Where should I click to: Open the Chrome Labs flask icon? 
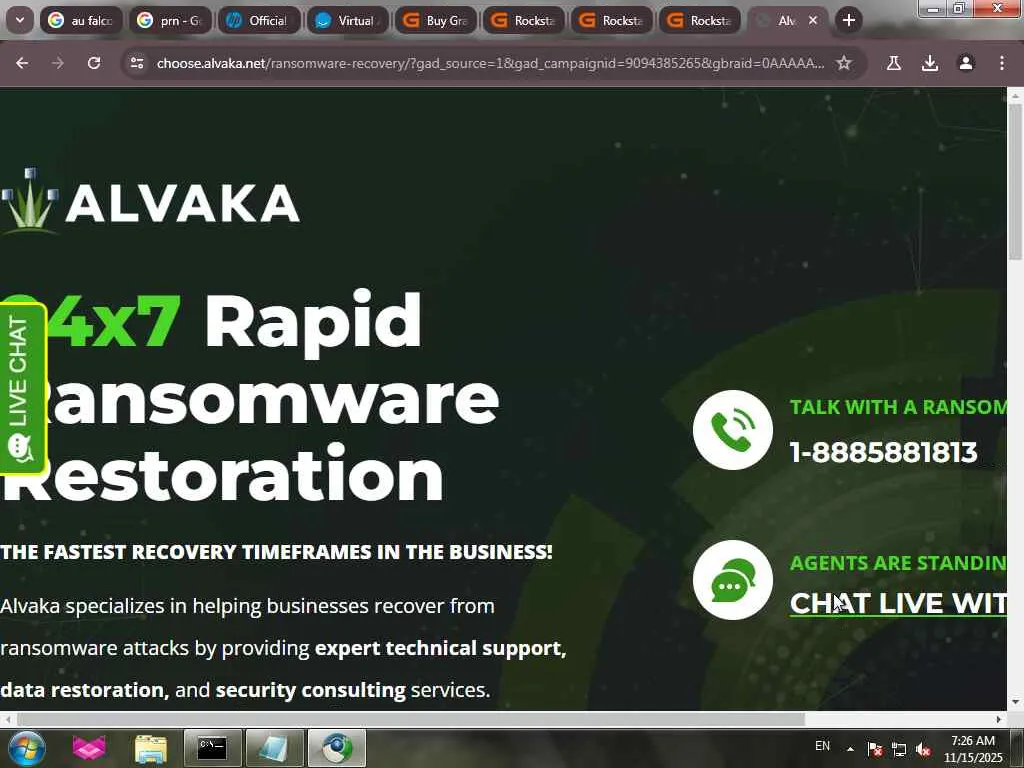tap(893, 63)
